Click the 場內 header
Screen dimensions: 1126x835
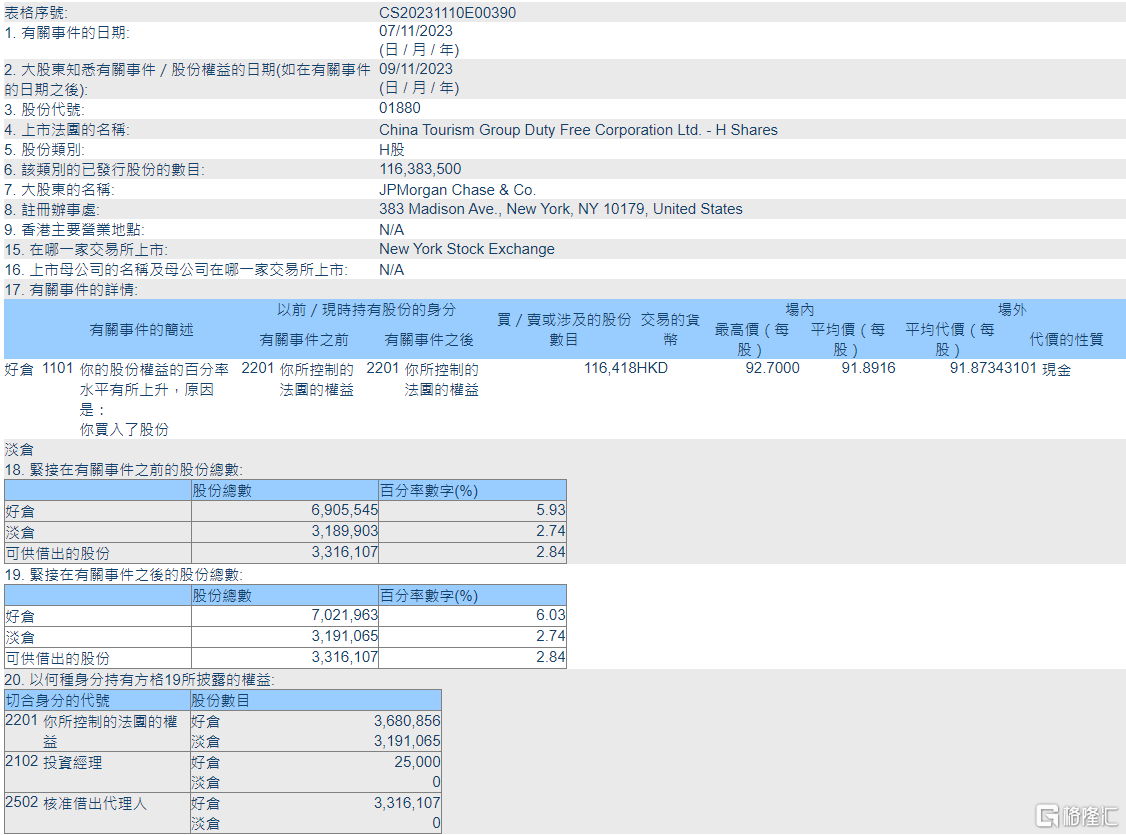click(x=799, y=309)
